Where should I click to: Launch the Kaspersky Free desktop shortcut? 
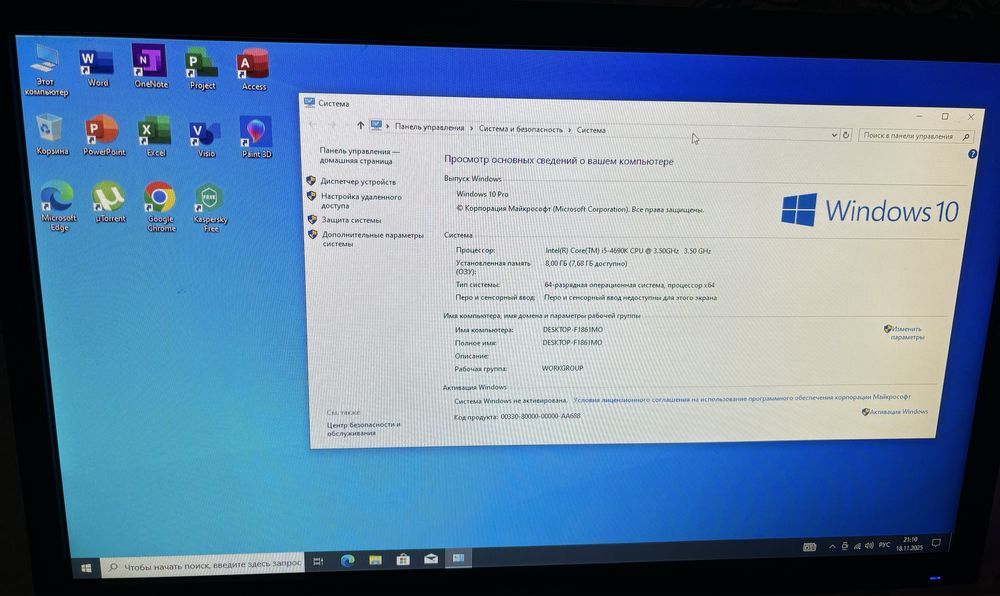210,208
